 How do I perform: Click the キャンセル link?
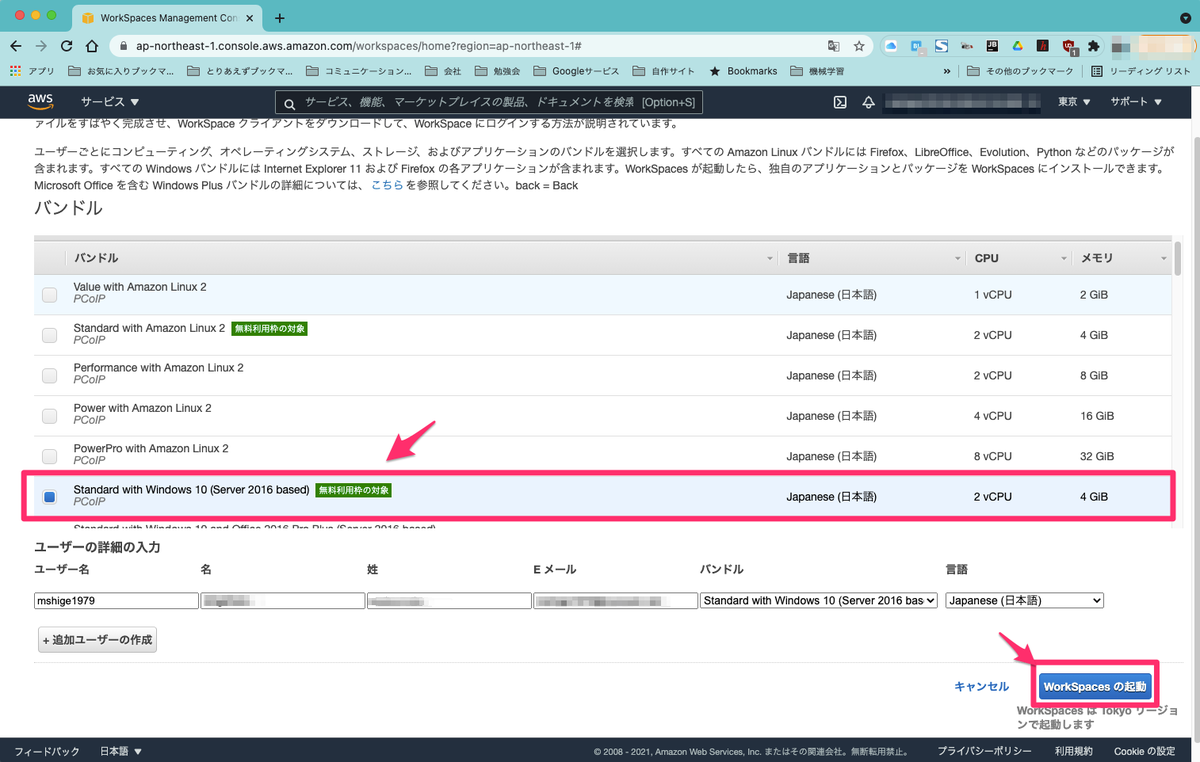click(x=981, y=687)
